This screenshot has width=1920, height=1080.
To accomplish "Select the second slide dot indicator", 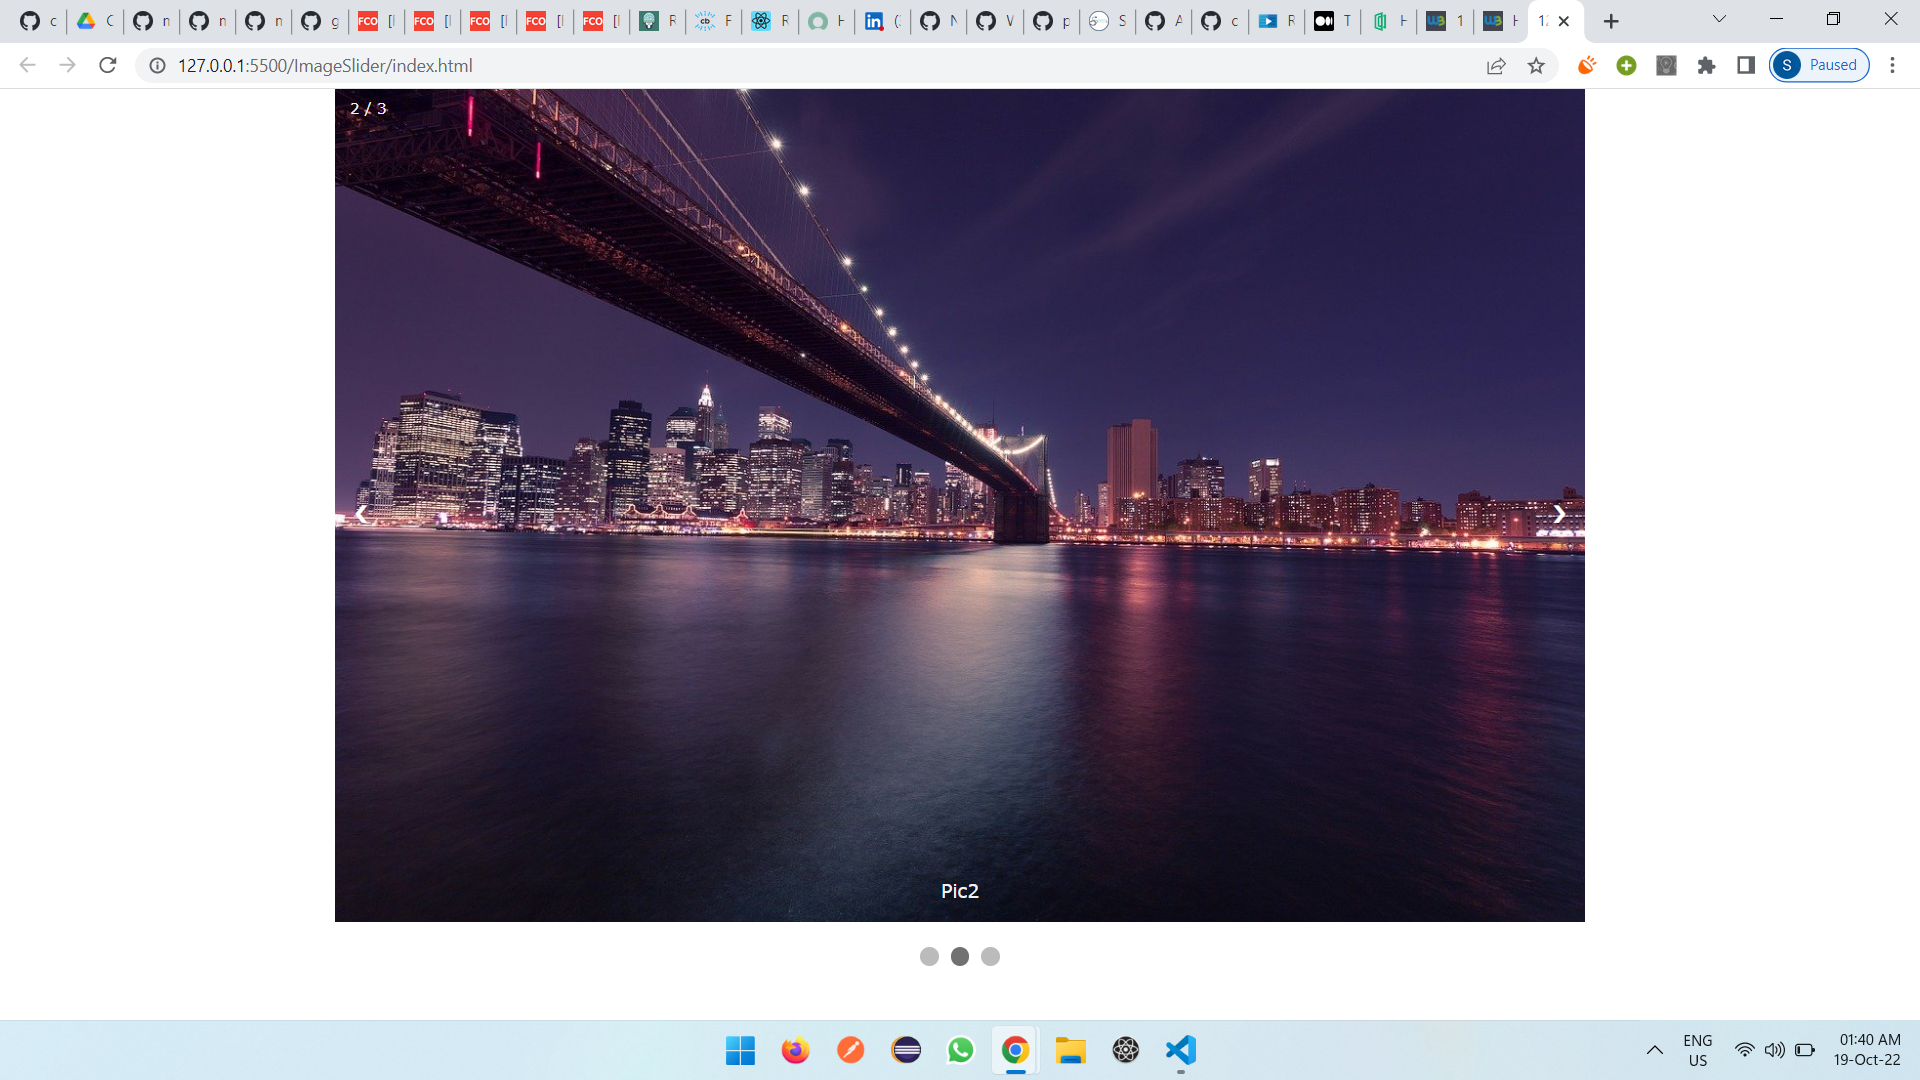I will point(960,957).
